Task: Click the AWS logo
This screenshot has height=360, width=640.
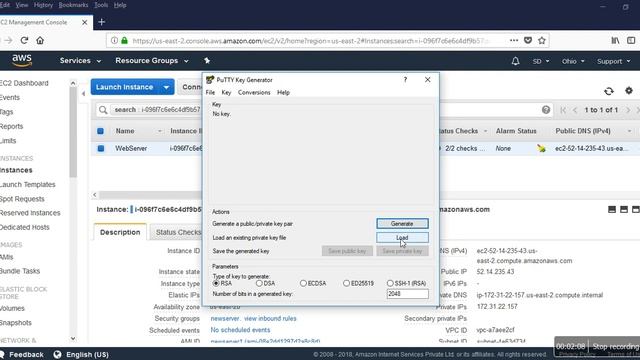Action: pos(22,60)
